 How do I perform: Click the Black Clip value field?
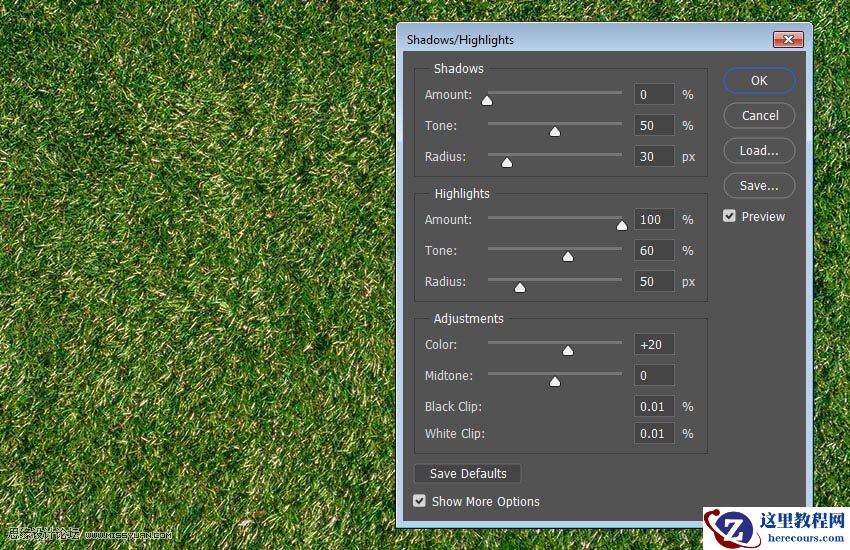654,407
